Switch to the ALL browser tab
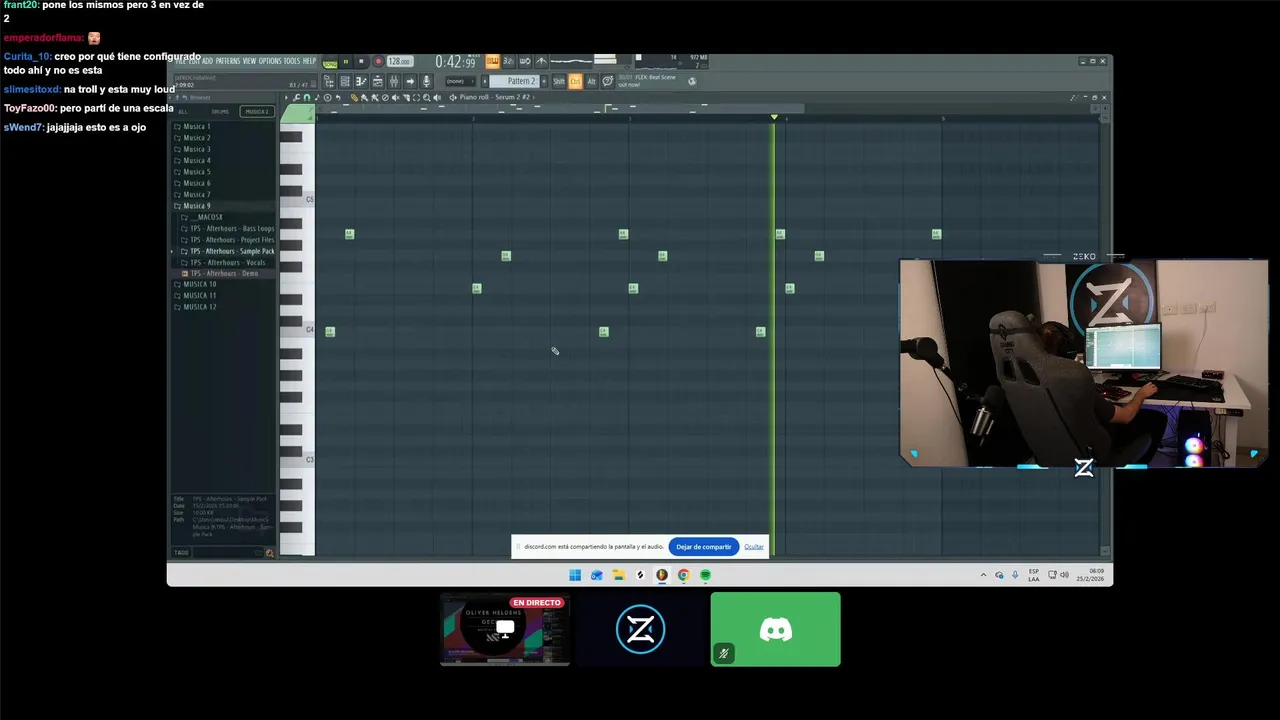The image size is (1280, 720). (x=183, y=112)
